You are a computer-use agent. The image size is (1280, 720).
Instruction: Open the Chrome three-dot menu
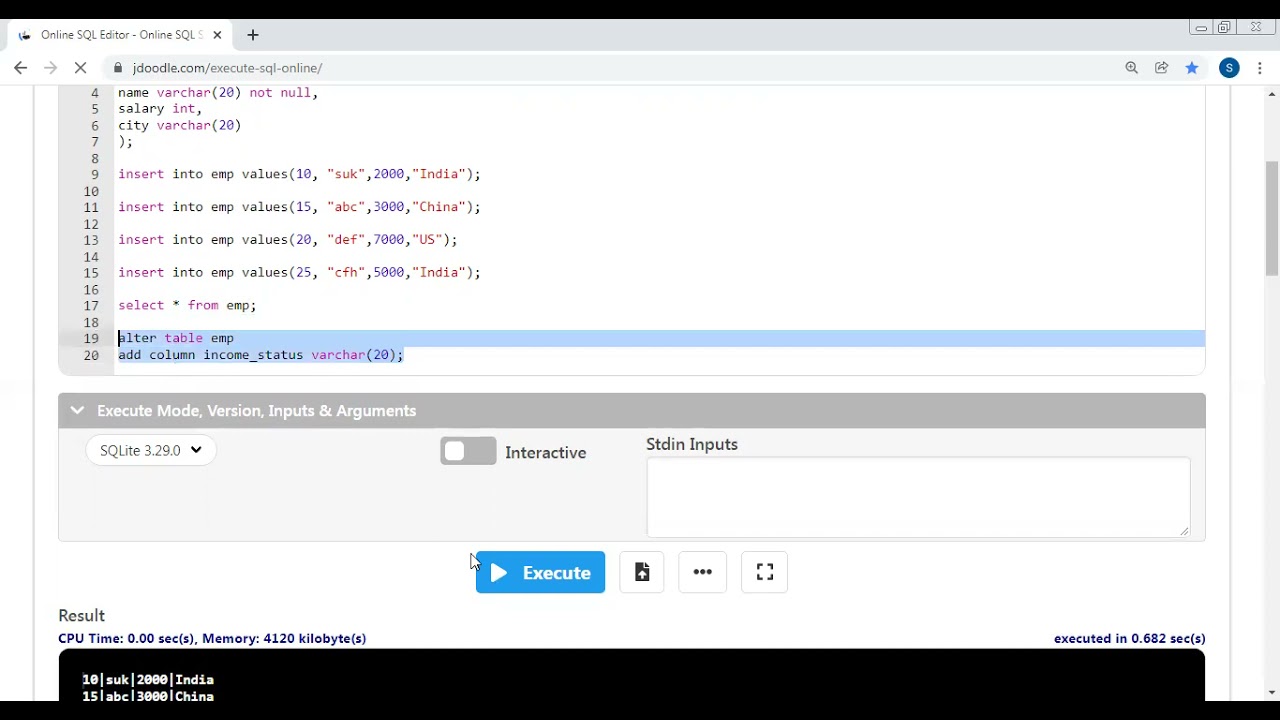point(1260,68)
